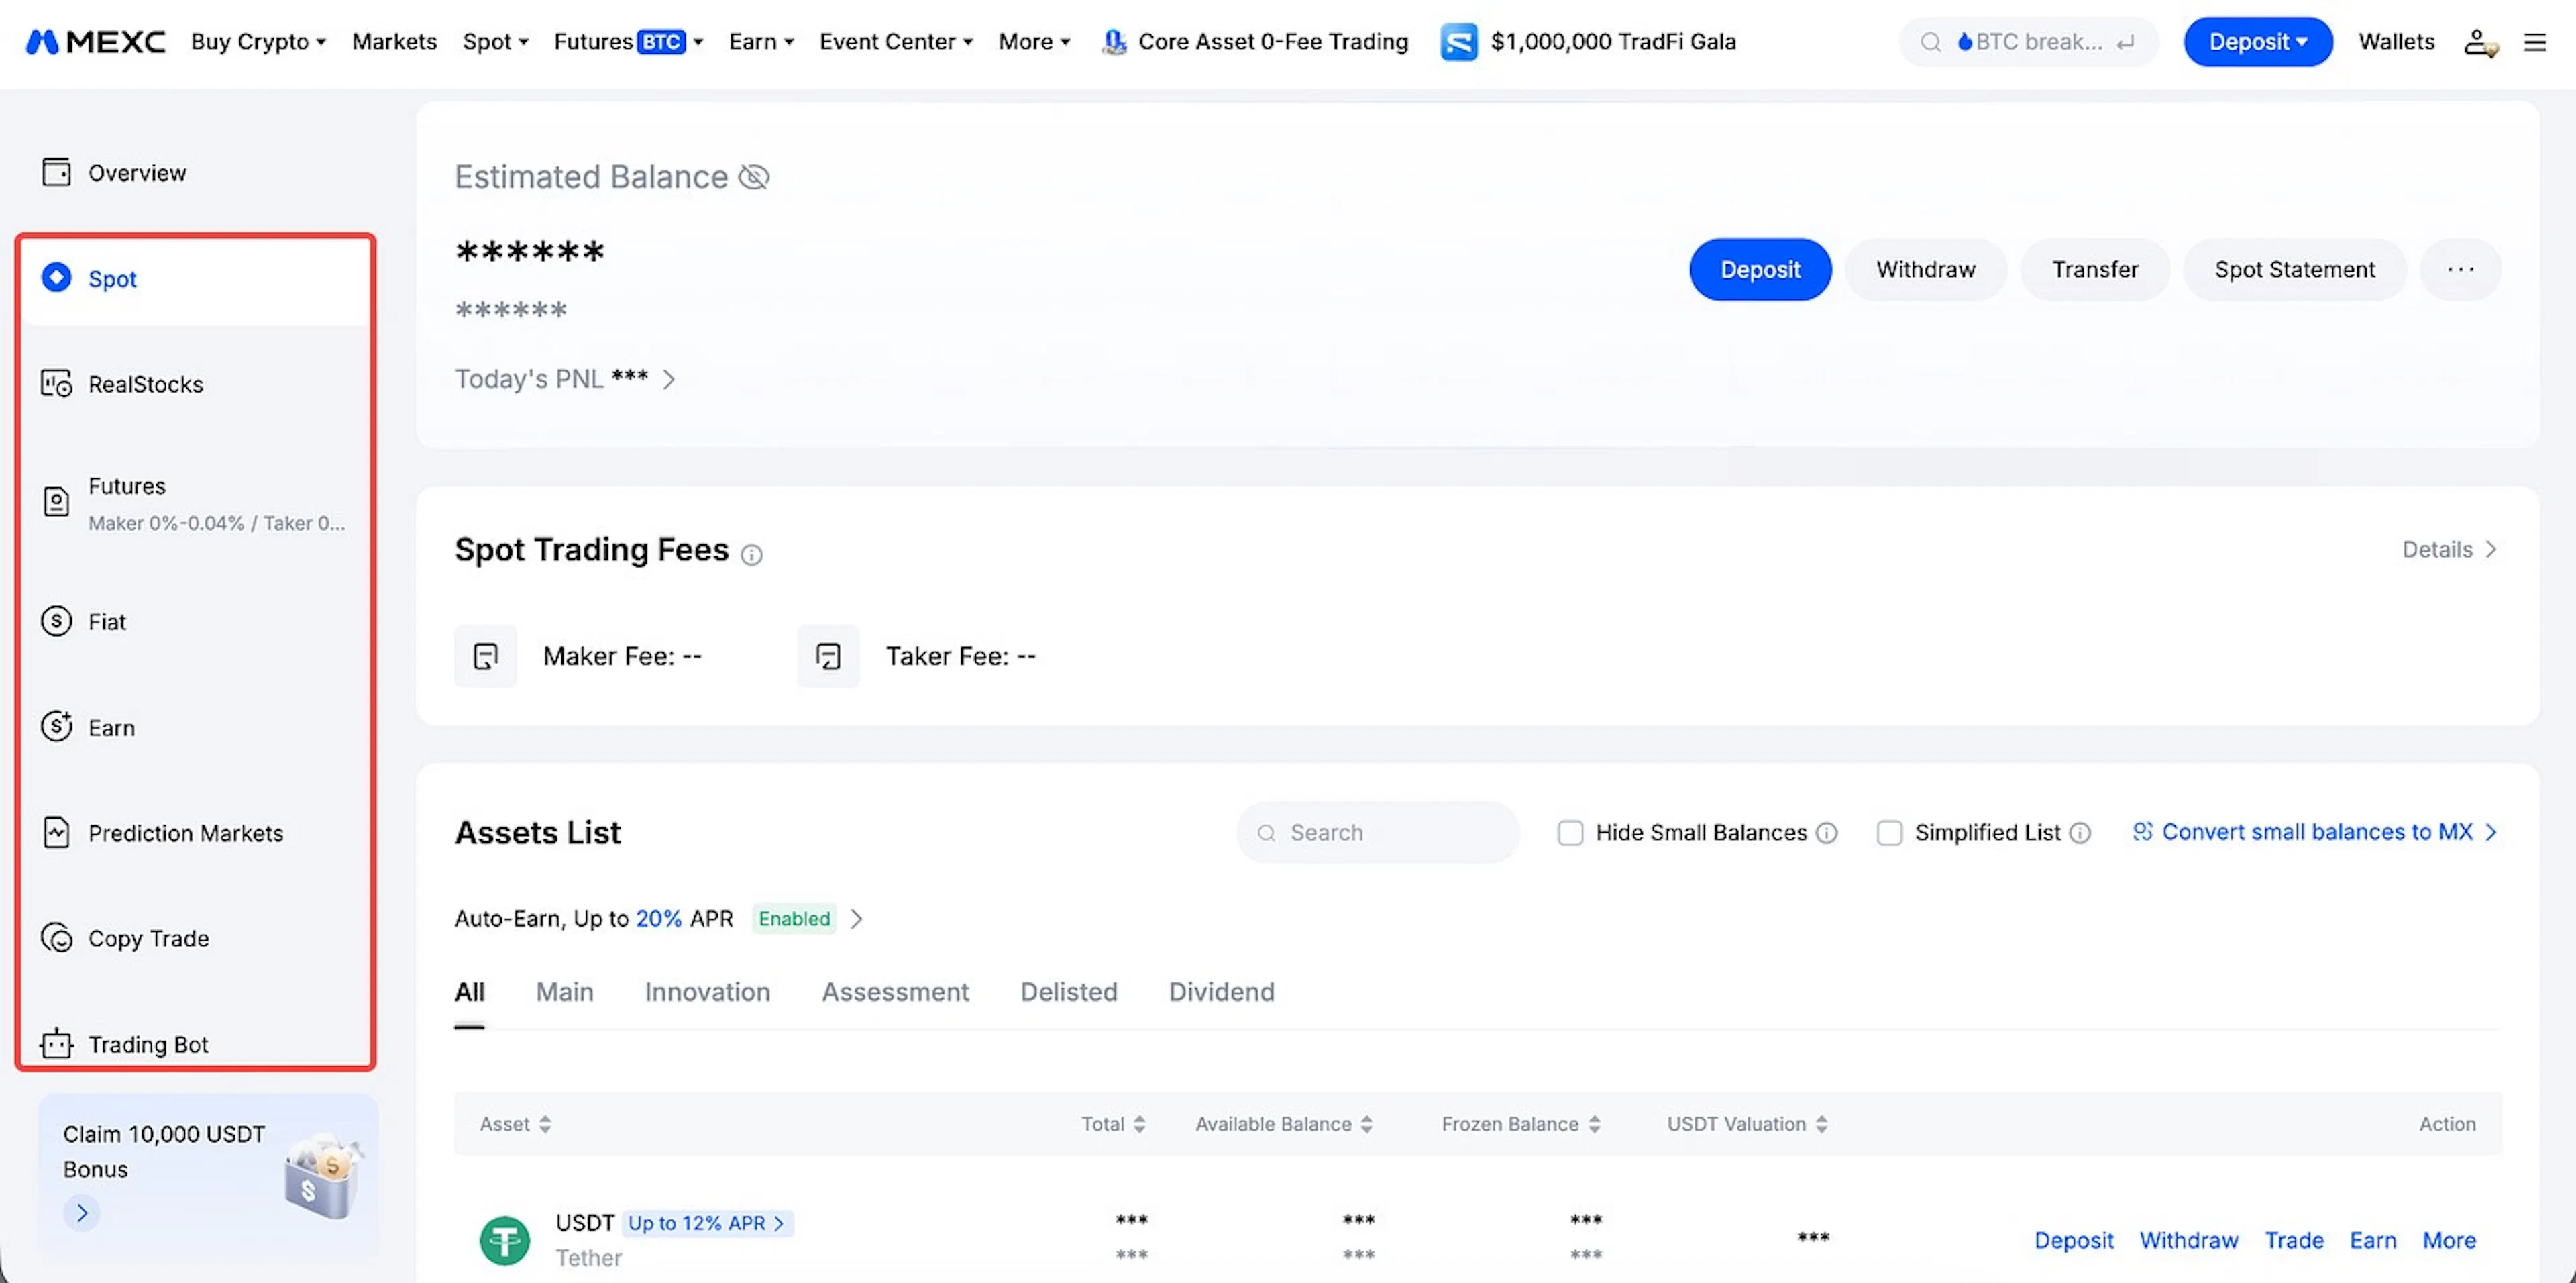This screenshot has height=1283, width=2576.
Task: Open Markets in the top menu
Action: [394, 42]
